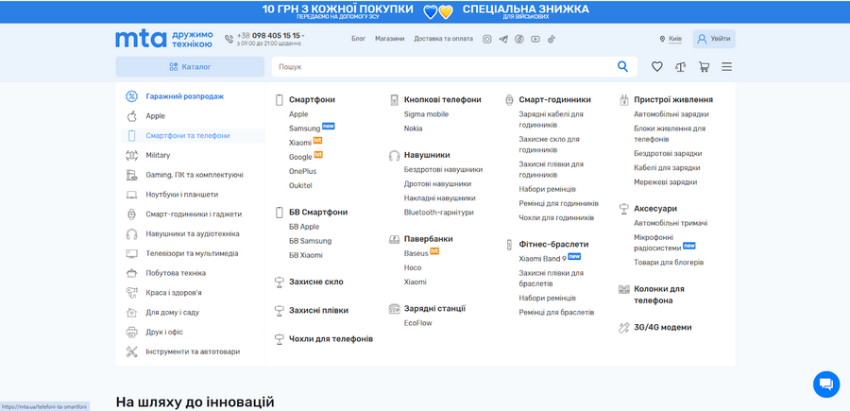Open the Instagram social icon

tap(487, 39)
